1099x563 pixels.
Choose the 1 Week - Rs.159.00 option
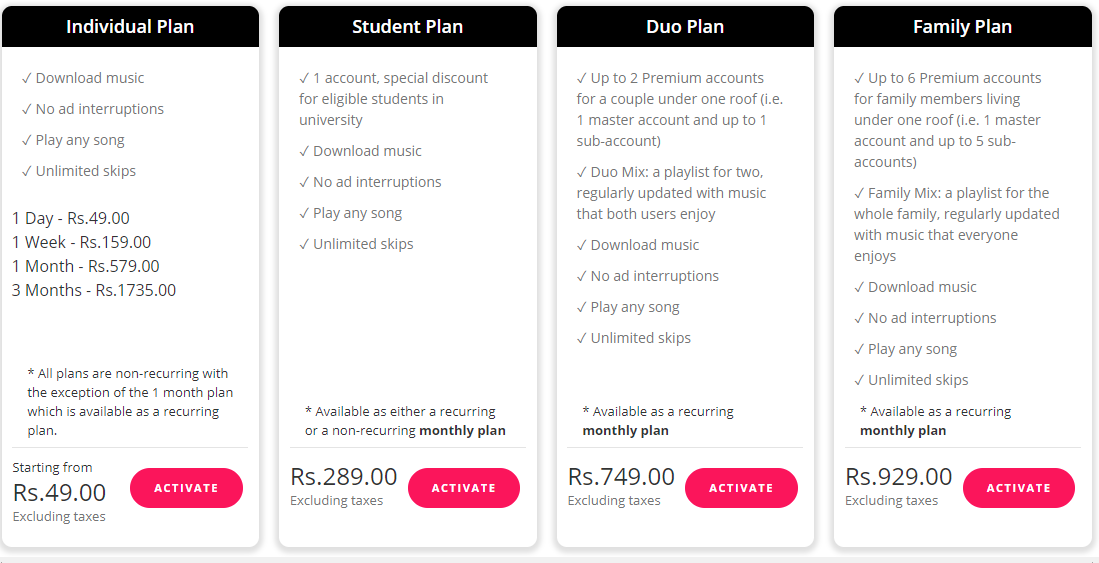pos(81,242)
